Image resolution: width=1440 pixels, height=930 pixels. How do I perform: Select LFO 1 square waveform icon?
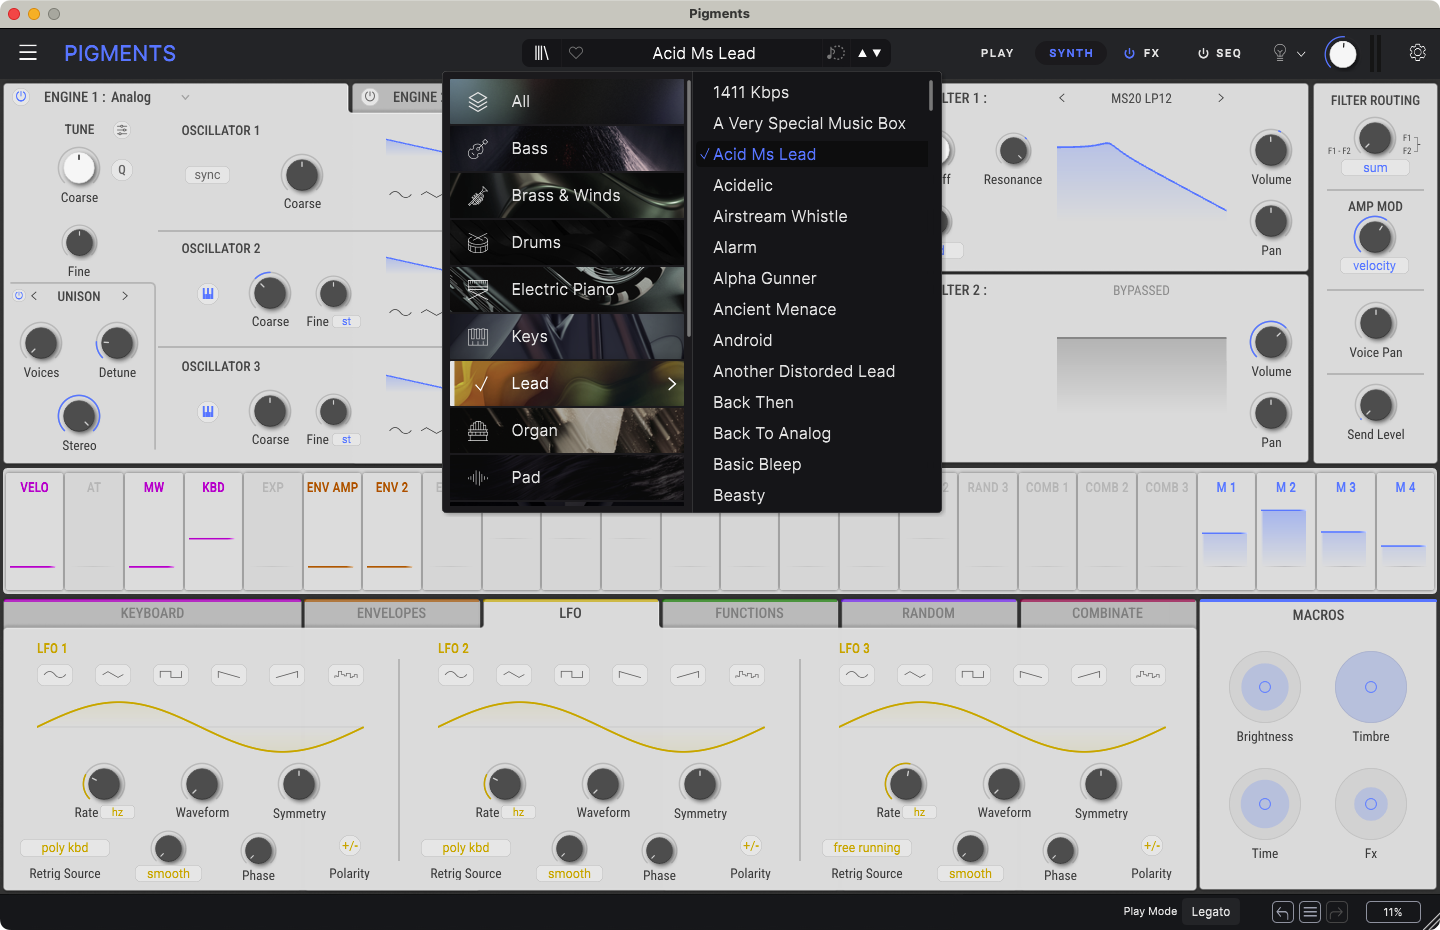[x=171, y=675]
